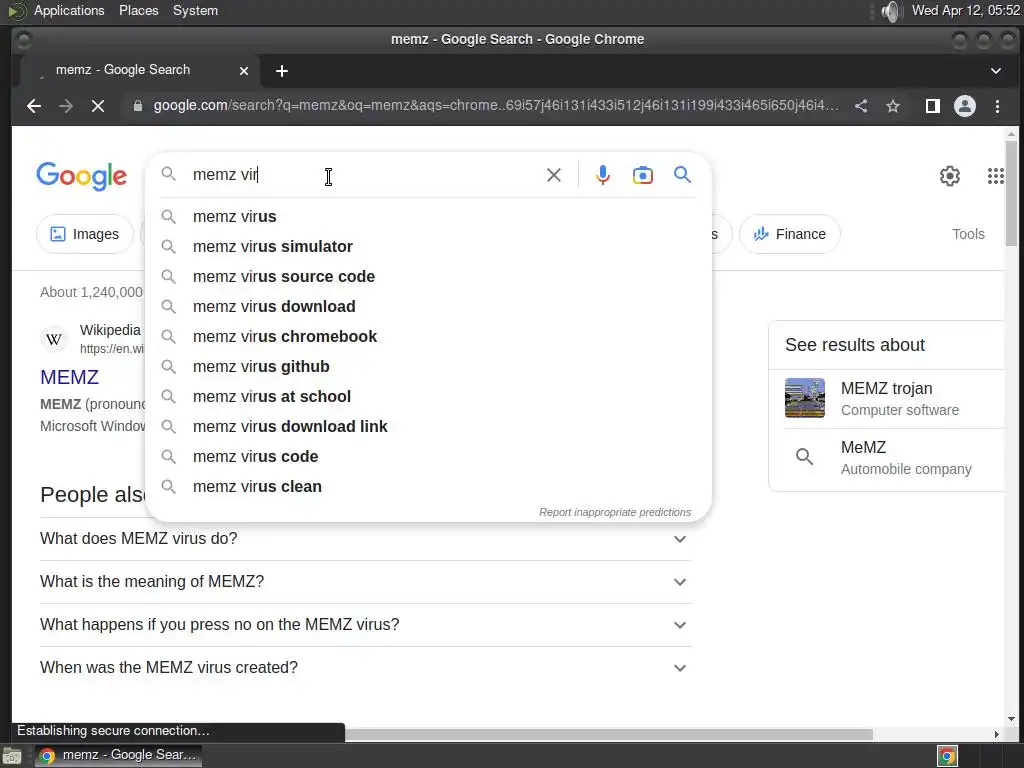Choose suggestion 'memz virus at school'
1024x768 pixels.
[428, 397]
